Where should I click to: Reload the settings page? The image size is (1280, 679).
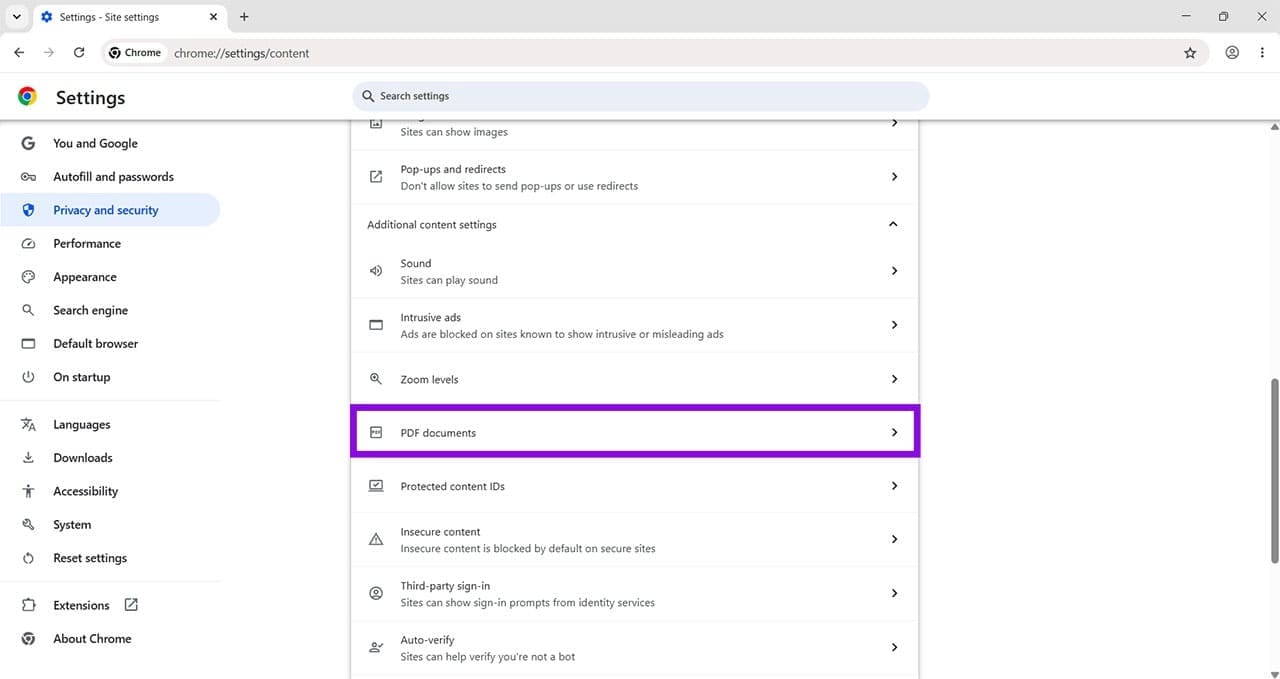point(79,53)
